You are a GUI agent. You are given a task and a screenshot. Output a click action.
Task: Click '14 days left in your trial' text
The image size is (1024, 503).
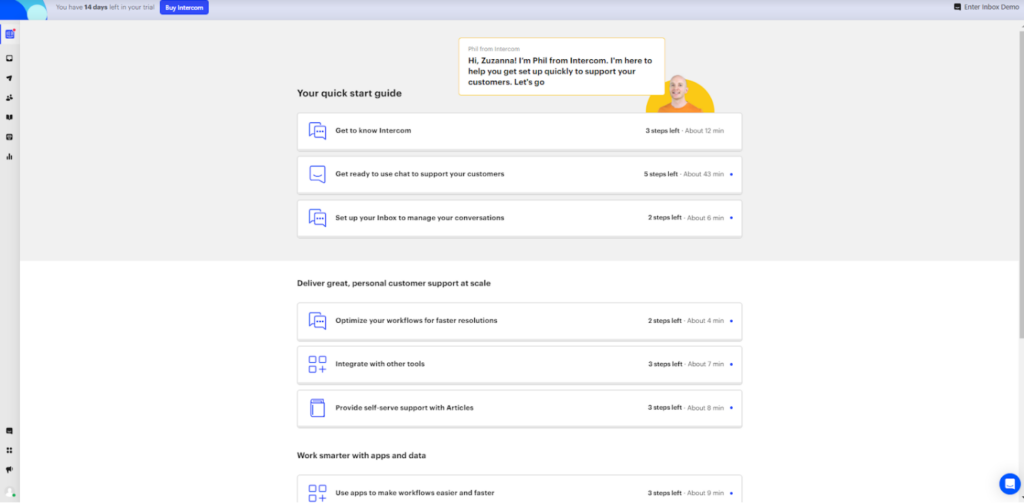[x=120, y=7]
